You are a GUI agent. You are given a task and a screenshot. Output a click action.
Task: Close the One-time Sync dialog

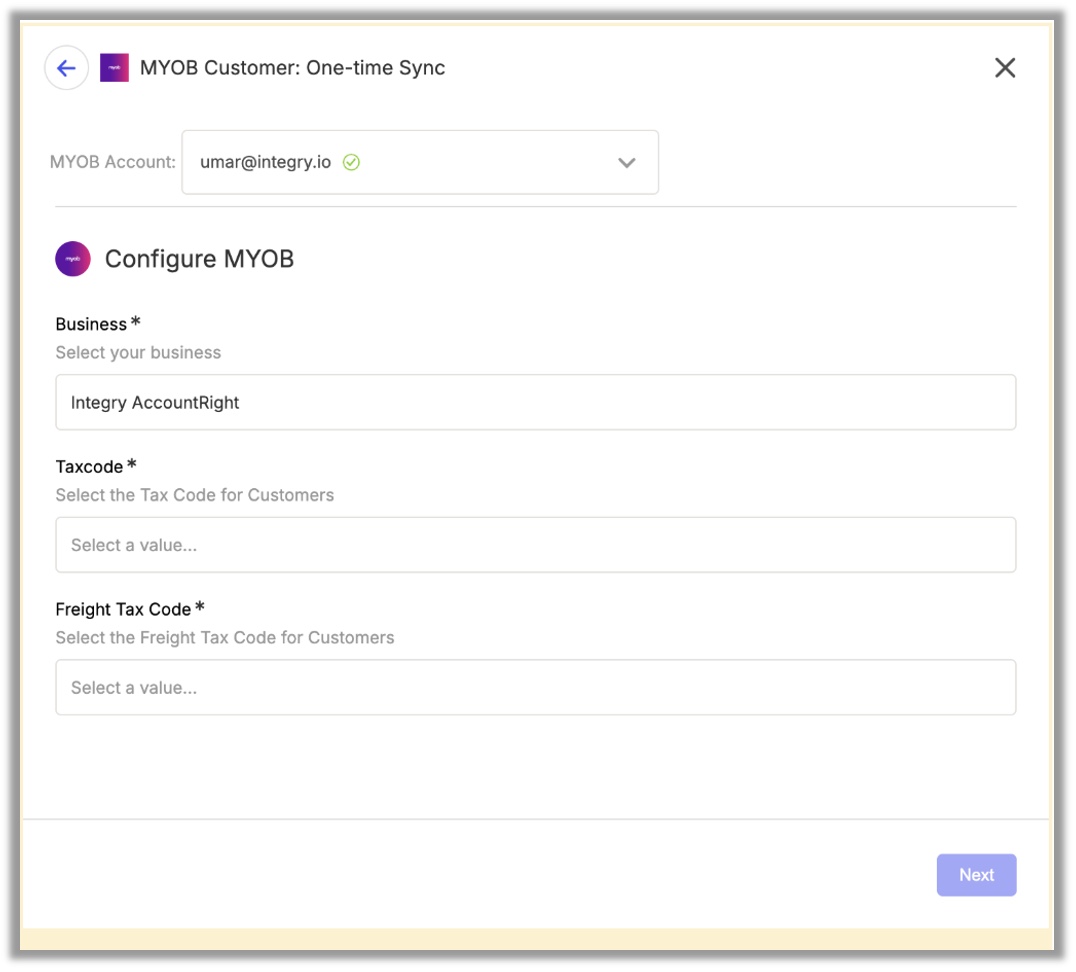point(1005,68)
